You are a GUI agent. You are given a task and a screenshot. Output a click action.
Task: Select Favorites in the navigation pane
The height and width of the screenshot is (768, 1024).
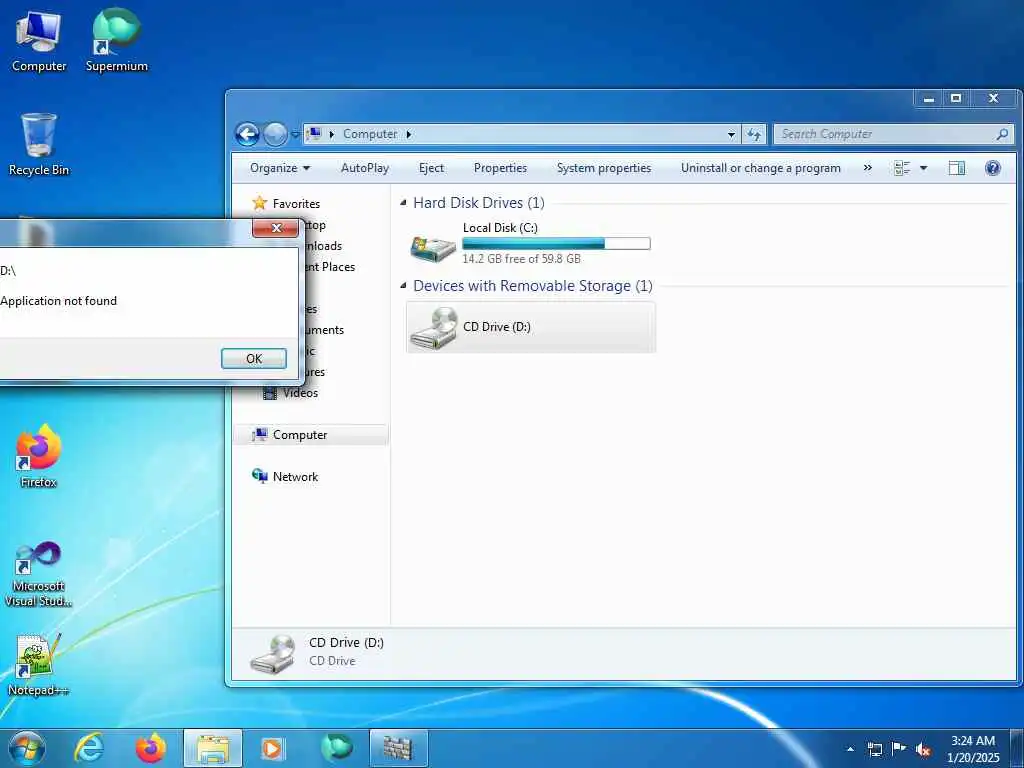pyautogui.click(x=296, y=204)
